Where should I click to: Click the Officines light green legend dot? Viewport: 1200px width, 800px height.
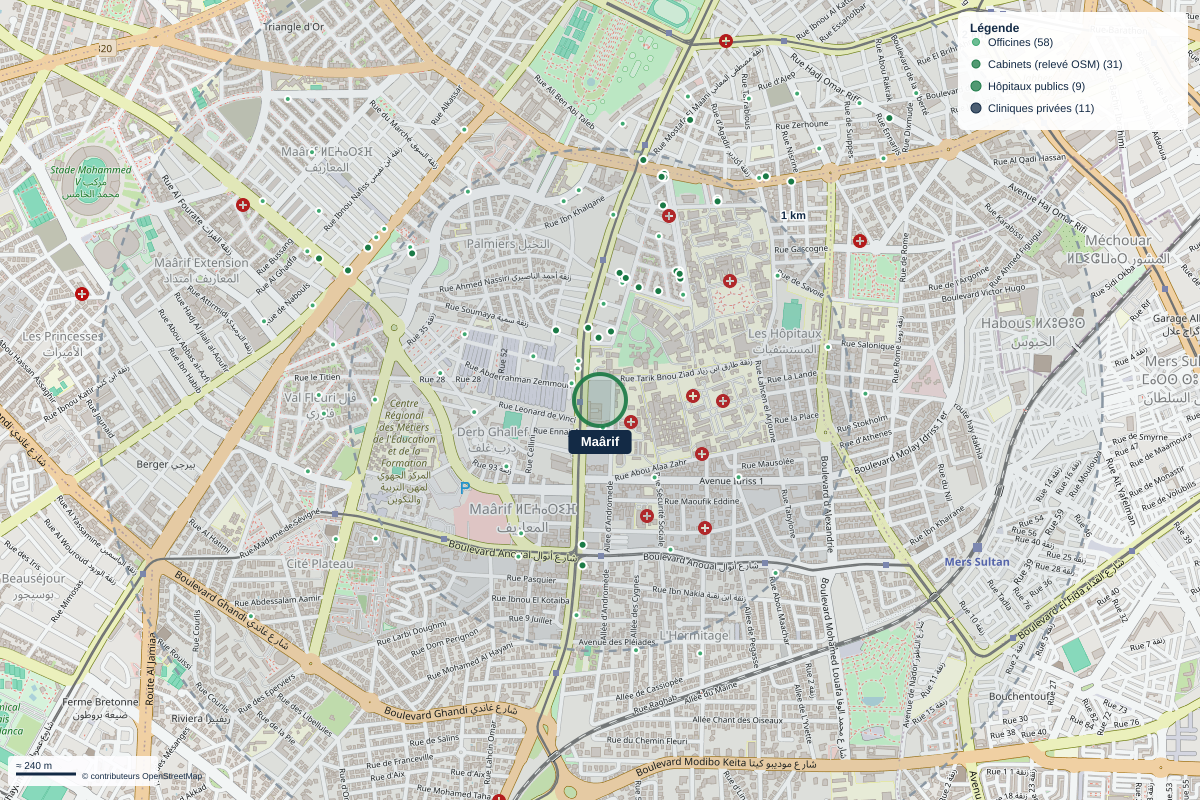tap(976, 43)
